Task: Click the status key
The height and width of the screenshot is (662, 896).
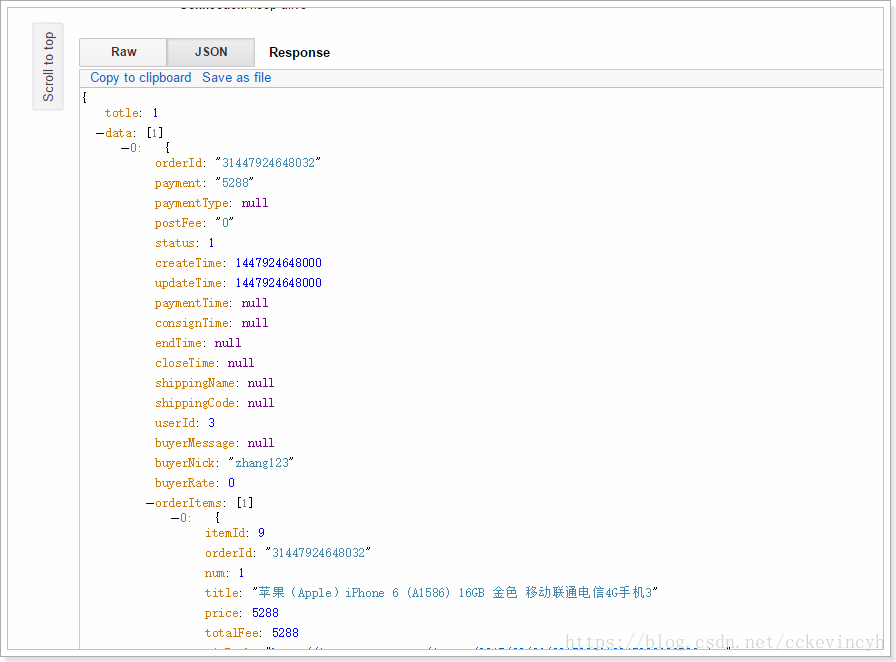Action: click(x=174, y=243)
